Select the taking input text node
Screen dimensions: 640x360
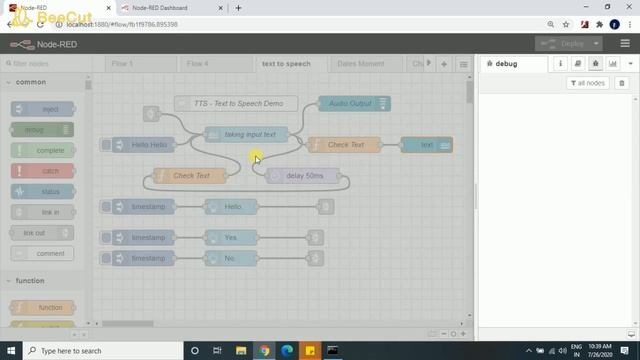pyautogui.click(x=247, y=135)
